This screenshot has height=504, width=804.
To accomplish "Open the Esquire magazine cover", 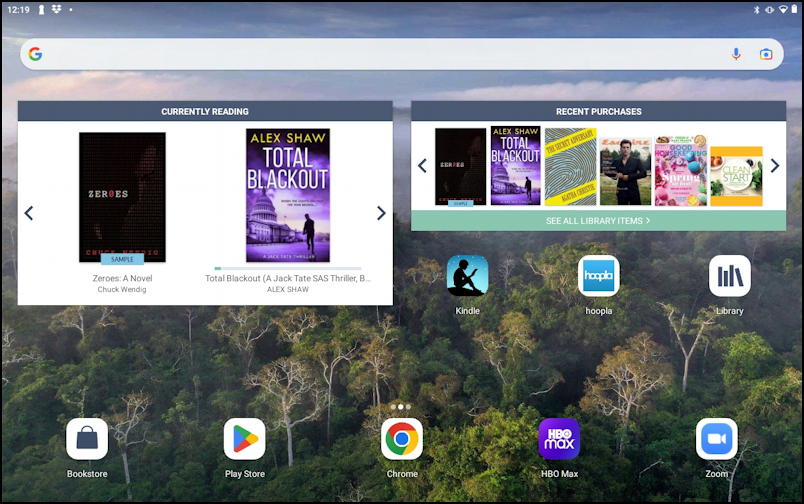I will [625, 171].
